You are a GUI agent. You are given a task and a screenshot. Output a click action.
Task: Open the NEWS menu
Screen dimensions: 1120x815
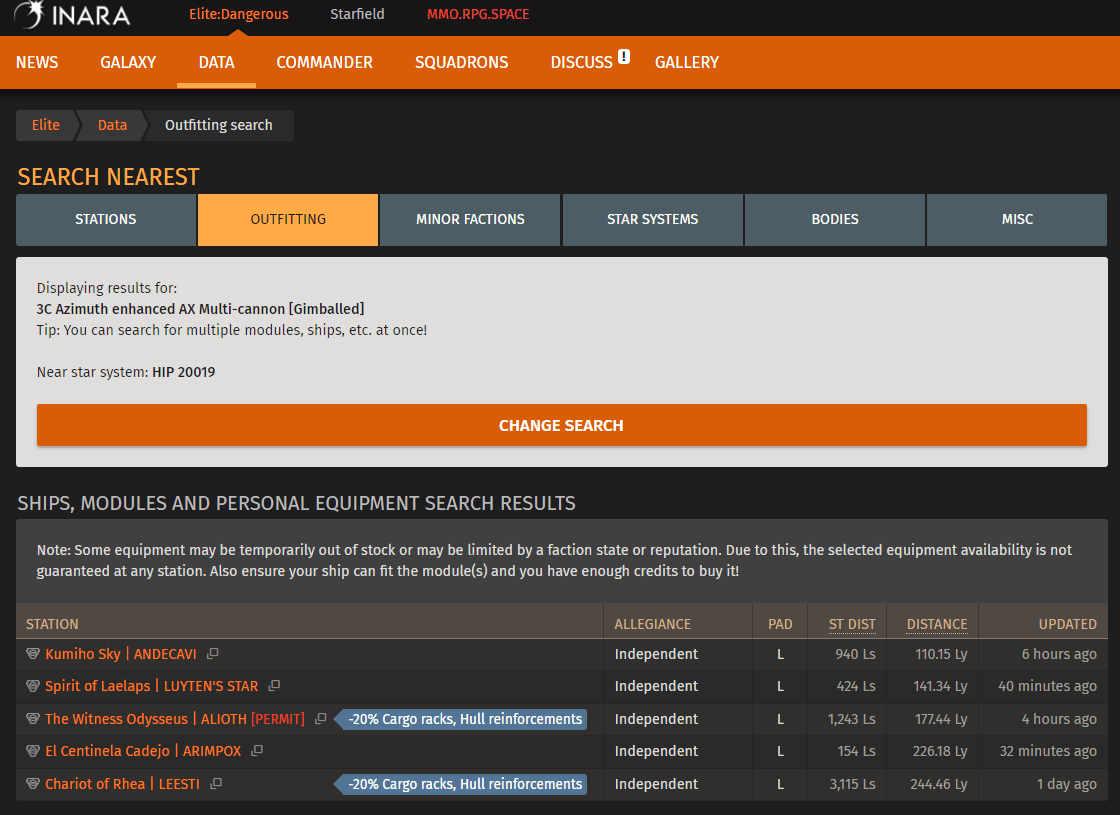(x=37, y=62)
